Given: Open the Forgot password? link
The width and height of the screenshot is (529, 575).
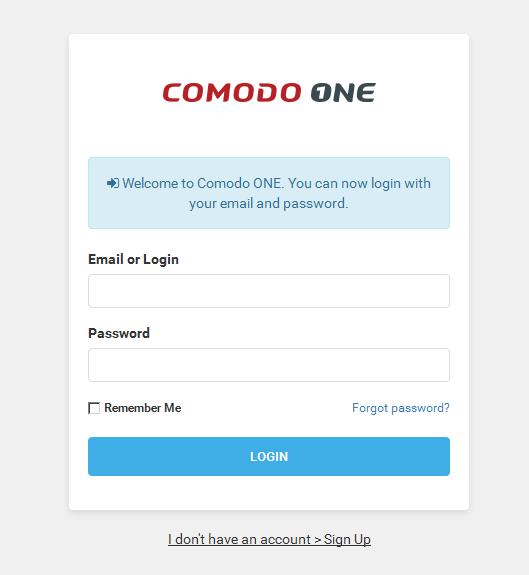Looking at the screenshot, I should click(401, 408).
